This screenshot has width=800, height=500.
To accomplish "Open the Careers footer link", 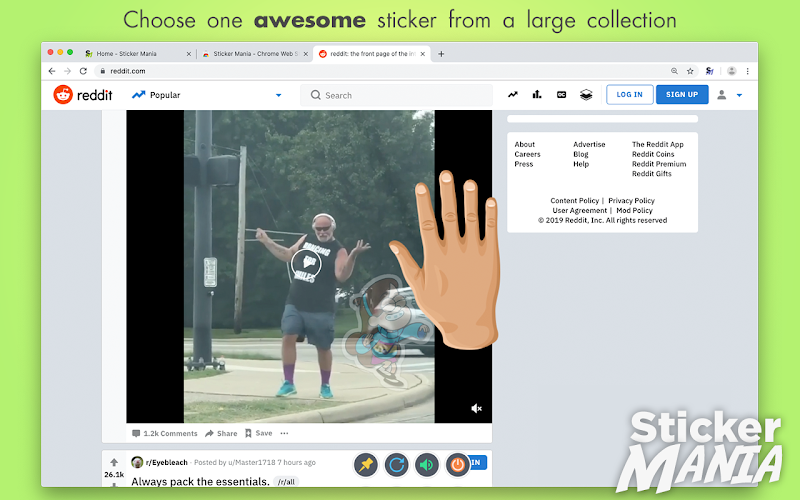I will tap(527, 154).
